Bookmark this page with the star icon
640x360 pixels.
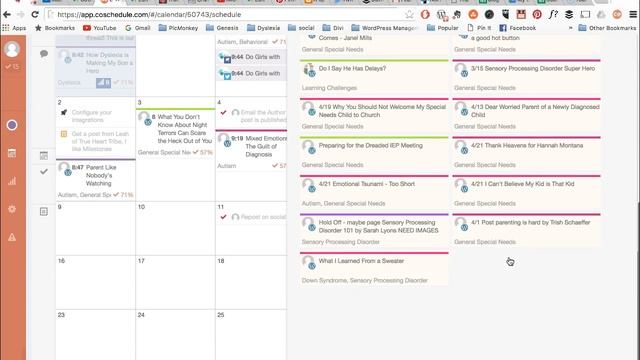409,15
